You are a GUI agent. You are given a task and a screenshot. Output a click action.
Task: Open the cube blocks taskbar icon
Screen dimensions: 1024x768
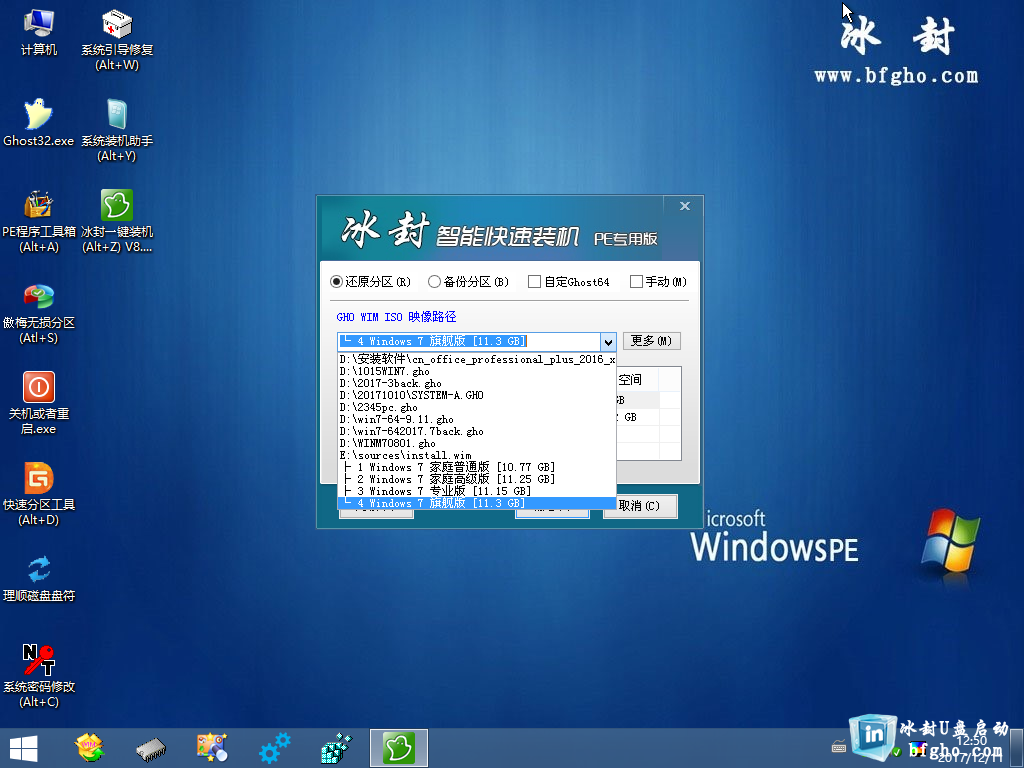[x=336, y=748]
